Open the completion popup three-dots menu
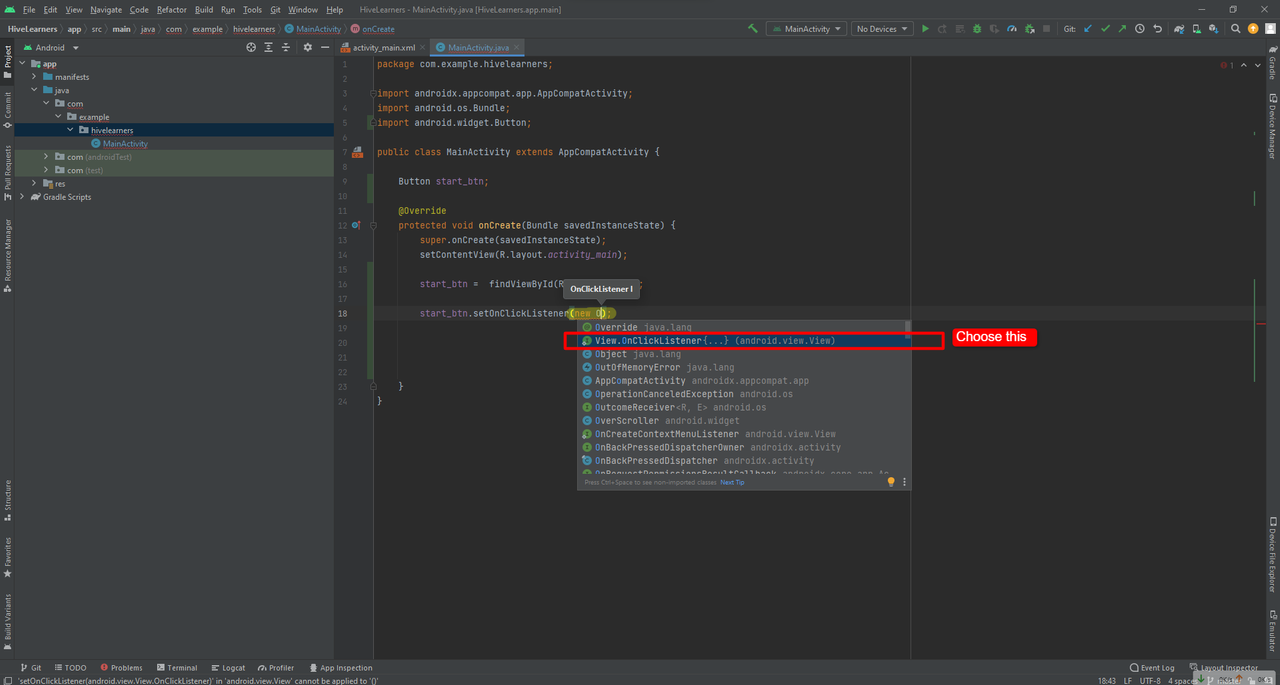This screenshot has height=685, width=1280. click(905, 482)
